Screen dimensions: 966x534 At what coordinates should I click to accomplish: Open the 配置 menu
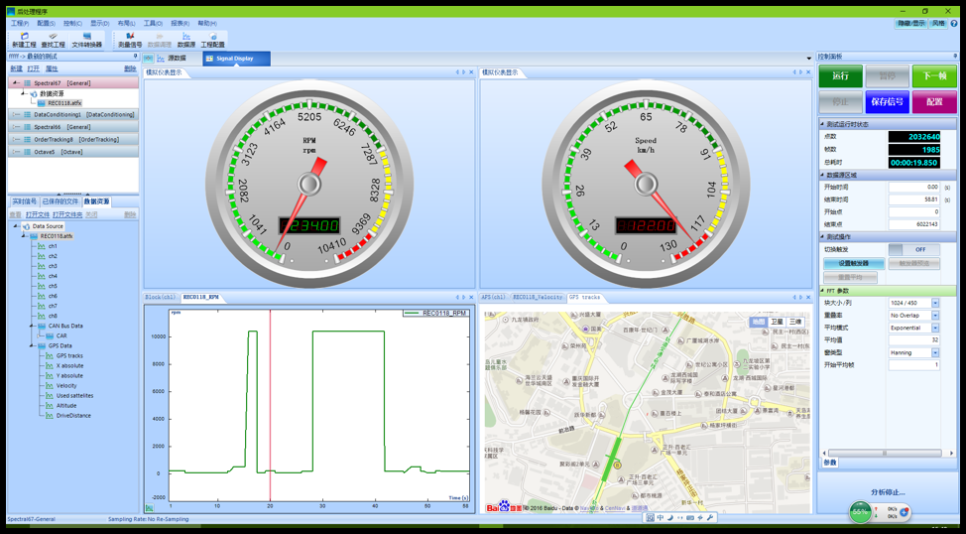coord(46,23)
